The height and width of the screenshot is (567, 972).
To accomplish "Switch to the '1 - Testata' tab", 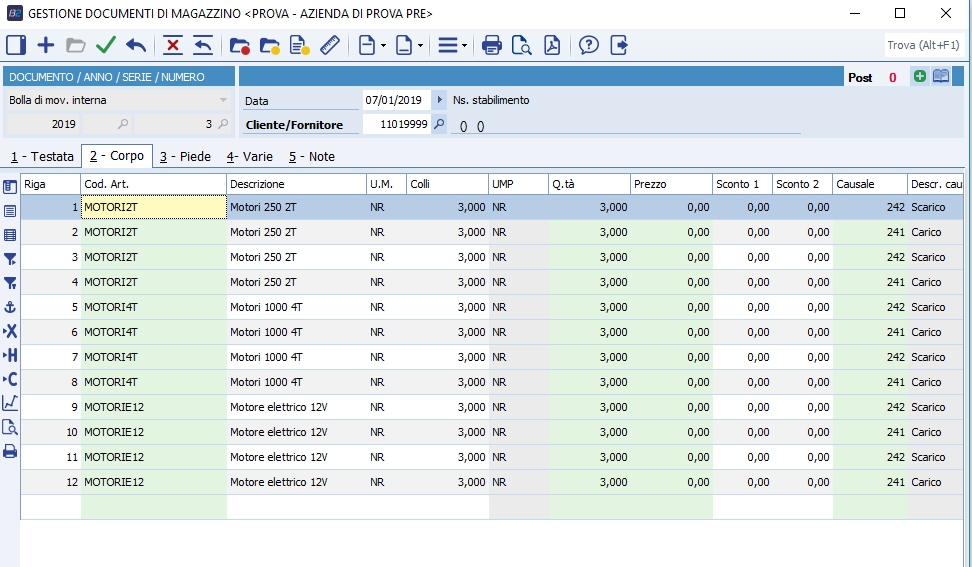I will [42, 157].
